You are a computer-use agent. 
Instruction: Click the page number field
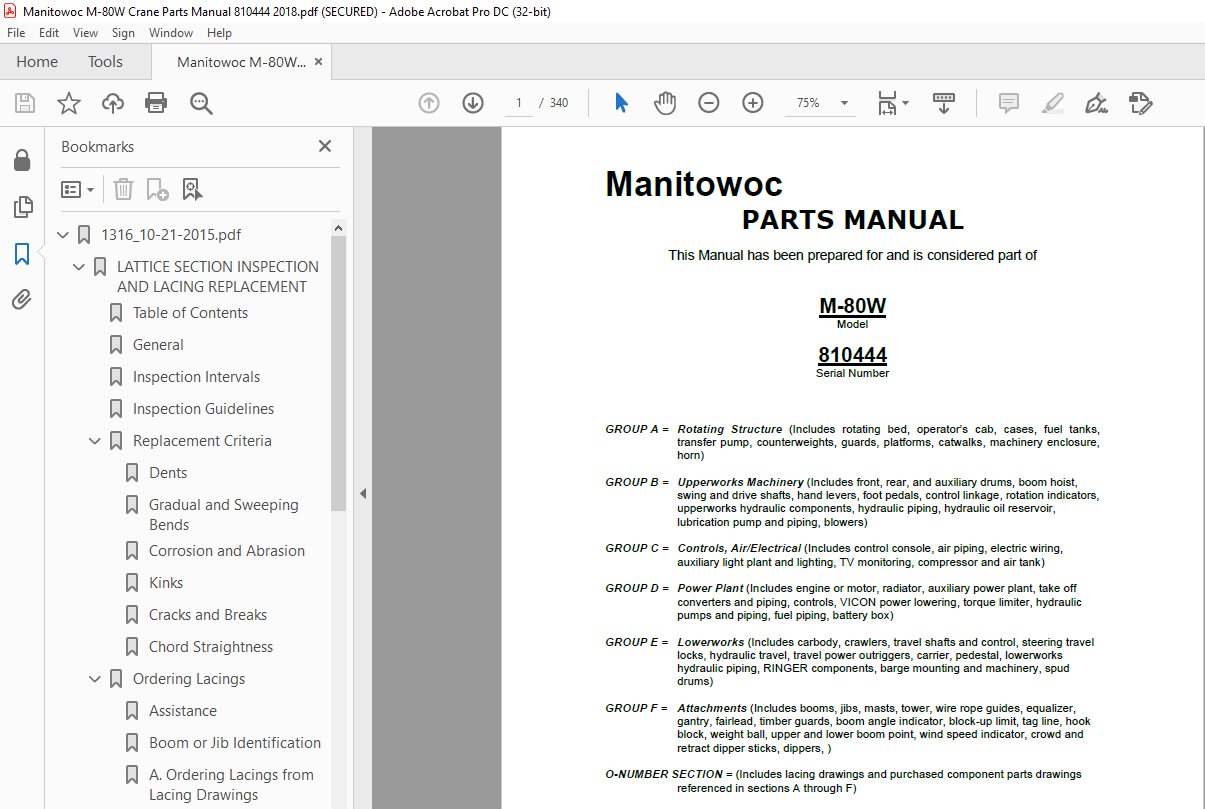519,103
